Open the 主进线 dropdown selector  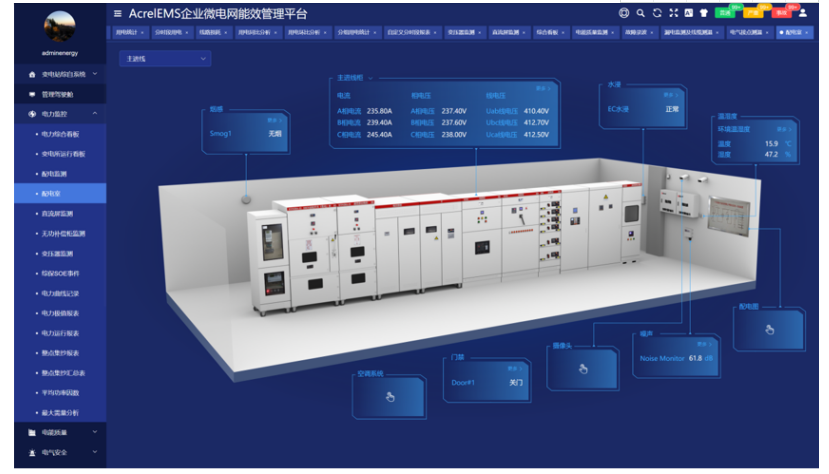tap(164, 59)
